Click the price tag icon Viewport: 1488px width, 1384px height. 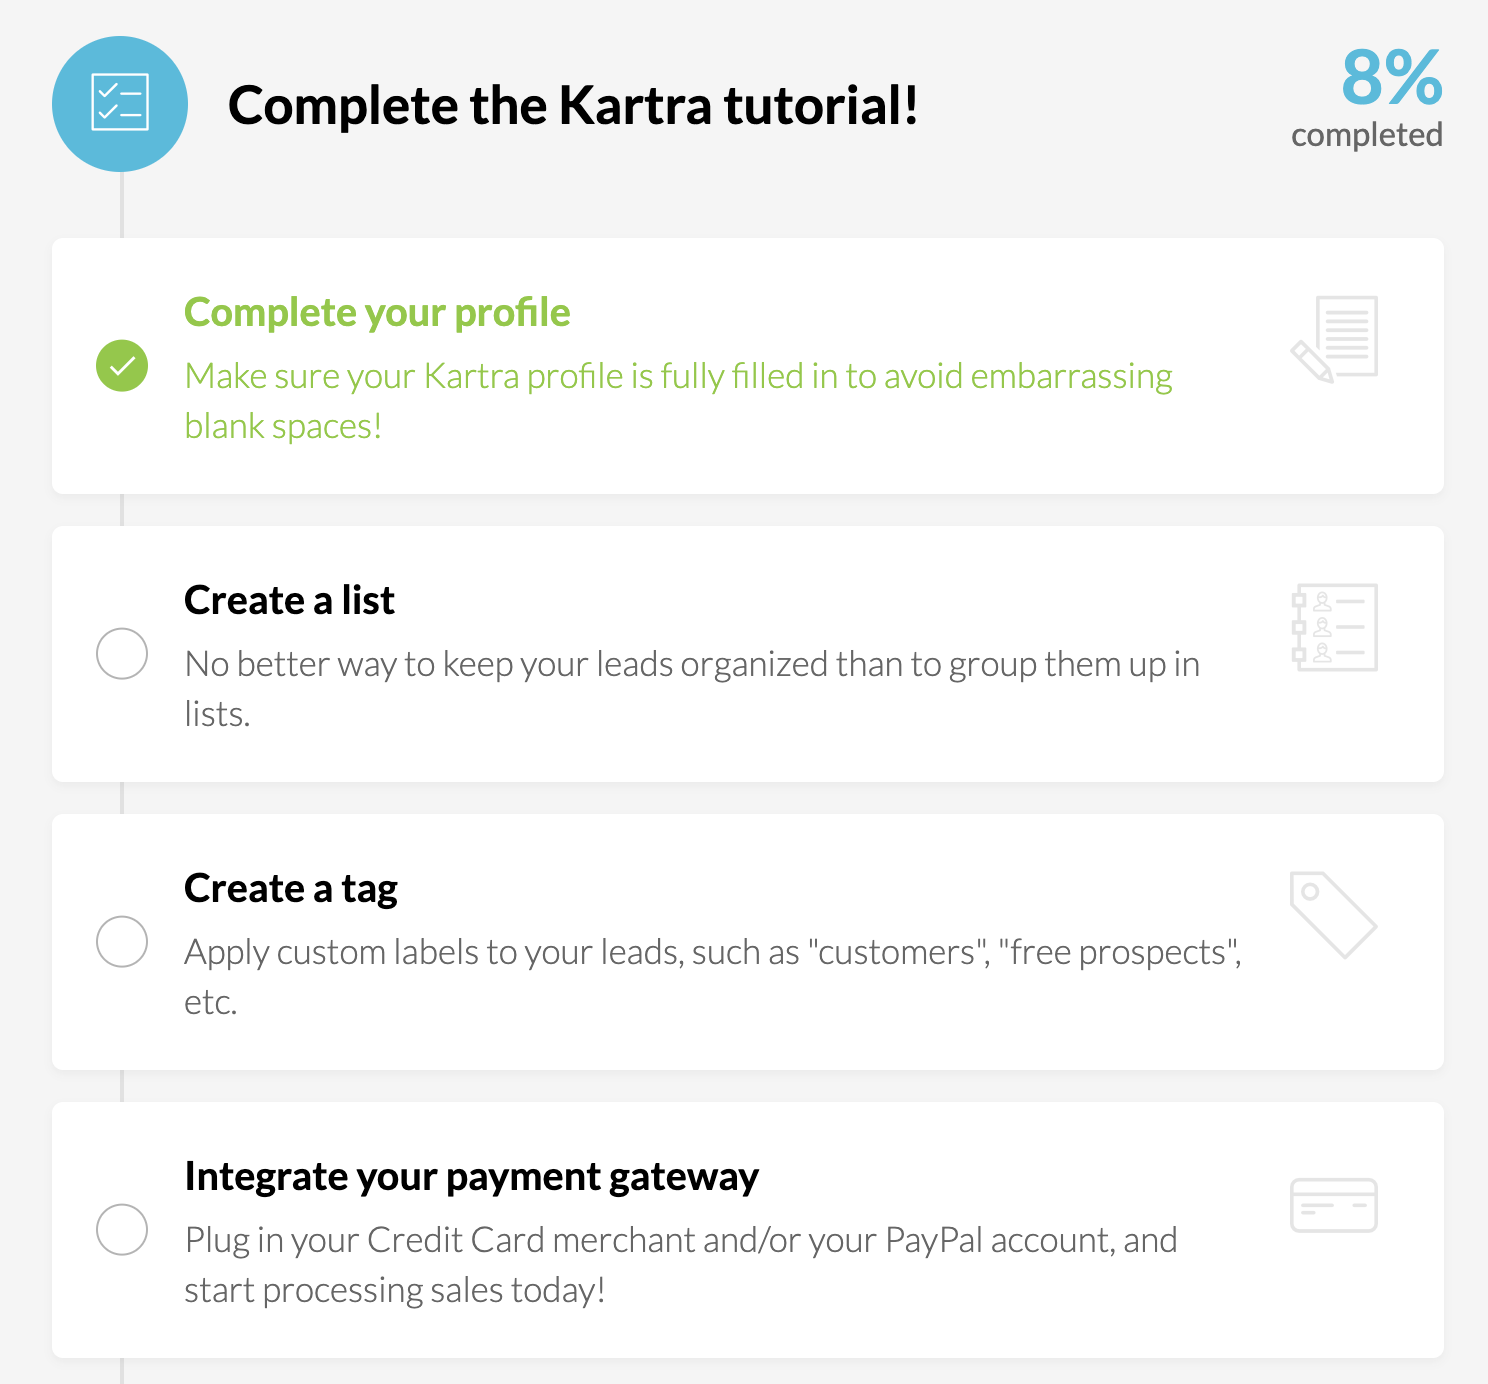click(1333, 914)
